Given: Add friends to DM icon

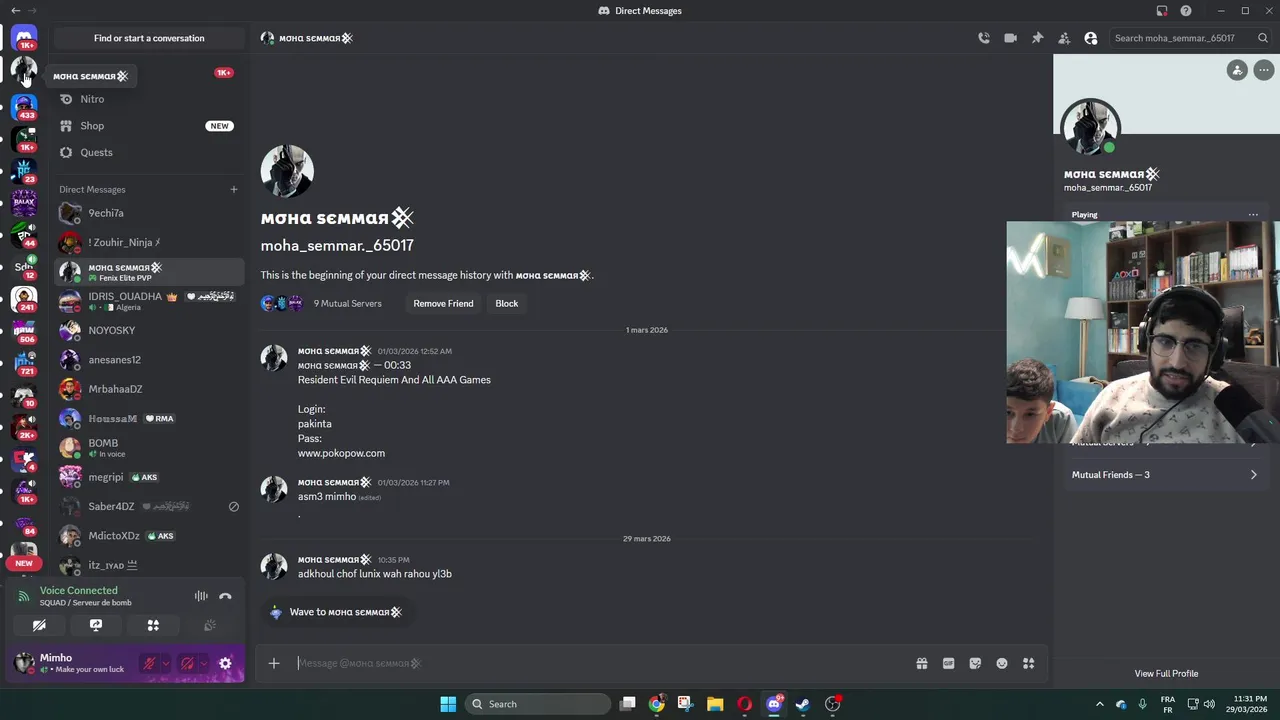Looking at the screenshot, I should [1064, 38].
